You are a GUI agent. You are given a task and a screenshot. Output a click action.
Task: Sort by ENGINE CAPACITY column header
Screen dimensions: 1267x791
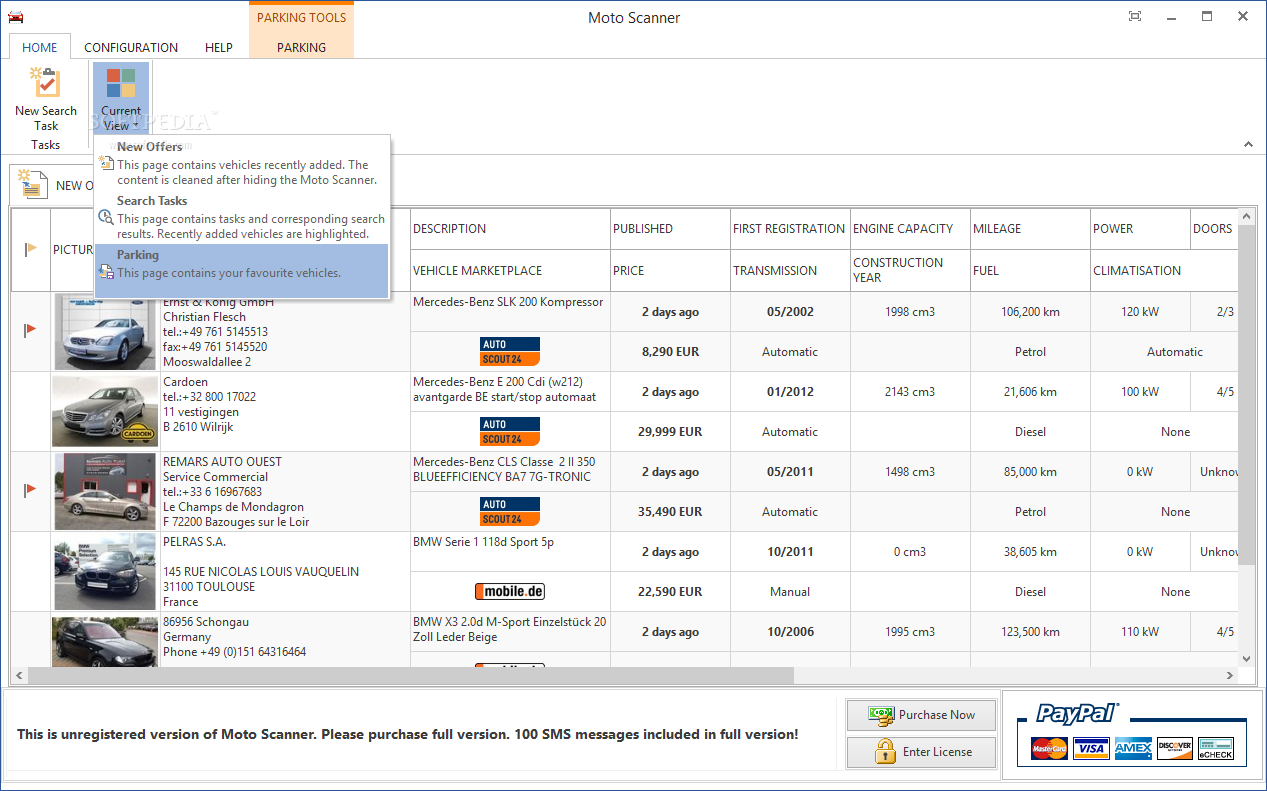coord(910,229)
